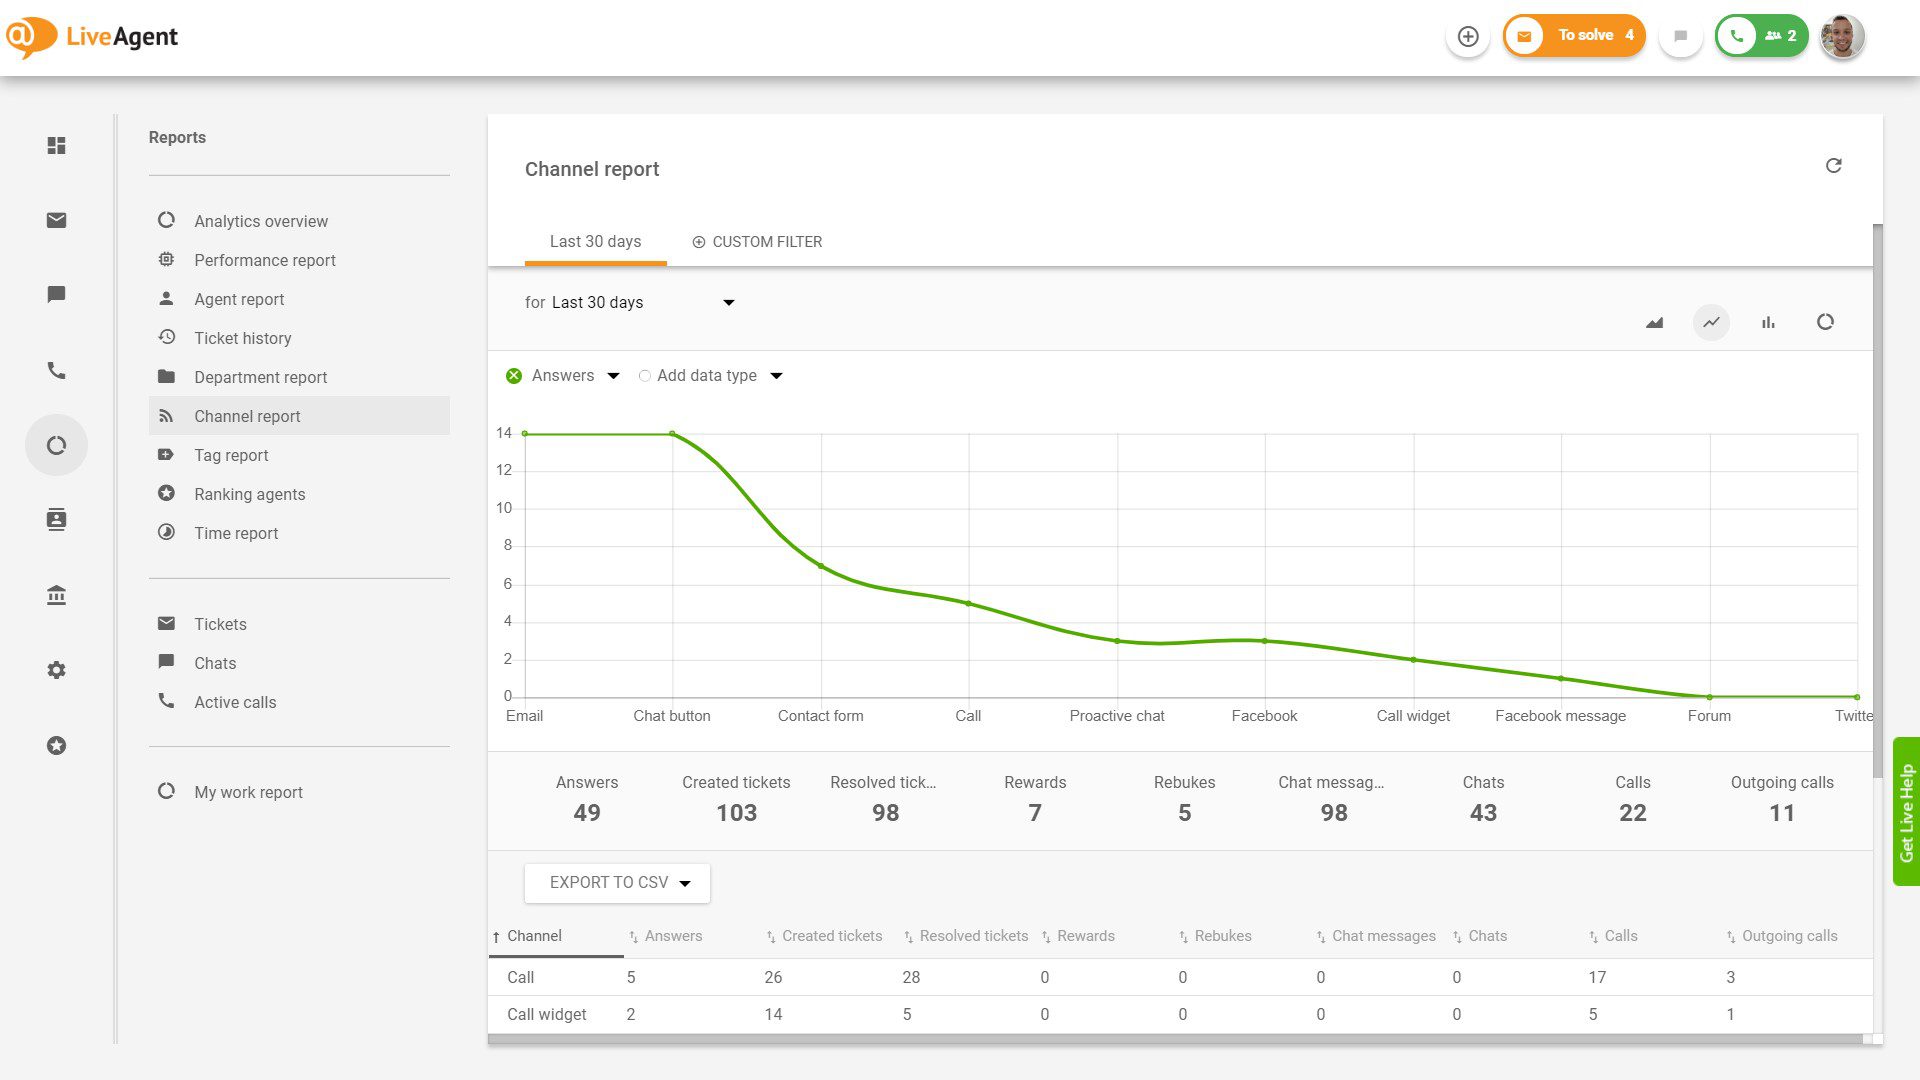Select the Add data type radio button
The width and height of the screenshot is (1920, 1080).
pos(645,375)
